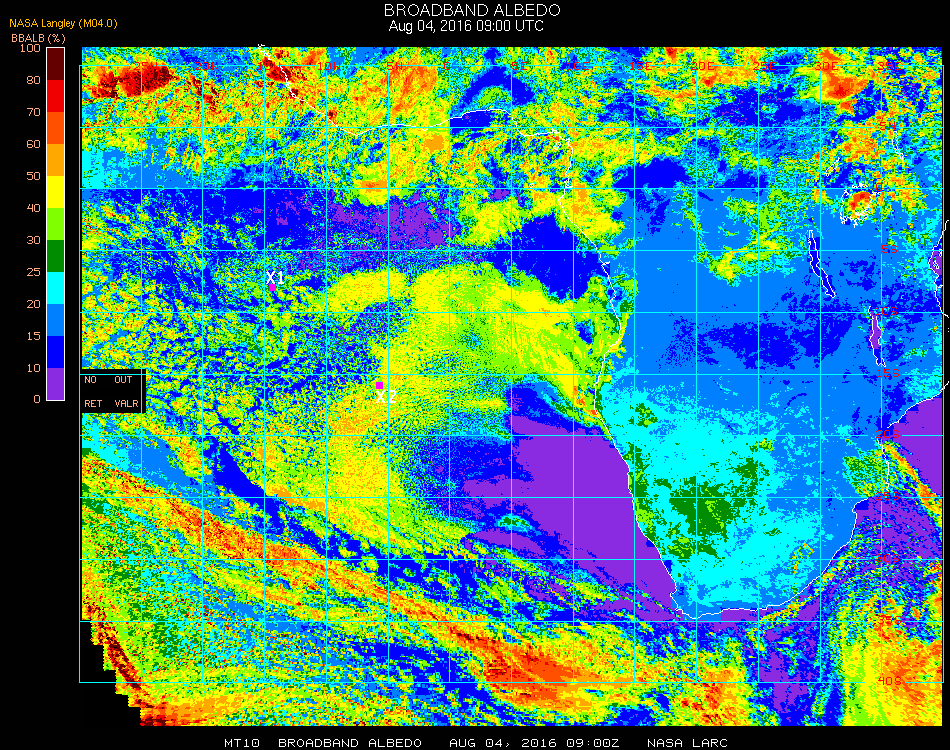Click the 10E longitude label
The height and width of the screenshot is (750, 950).
click(x=578, y=65)
